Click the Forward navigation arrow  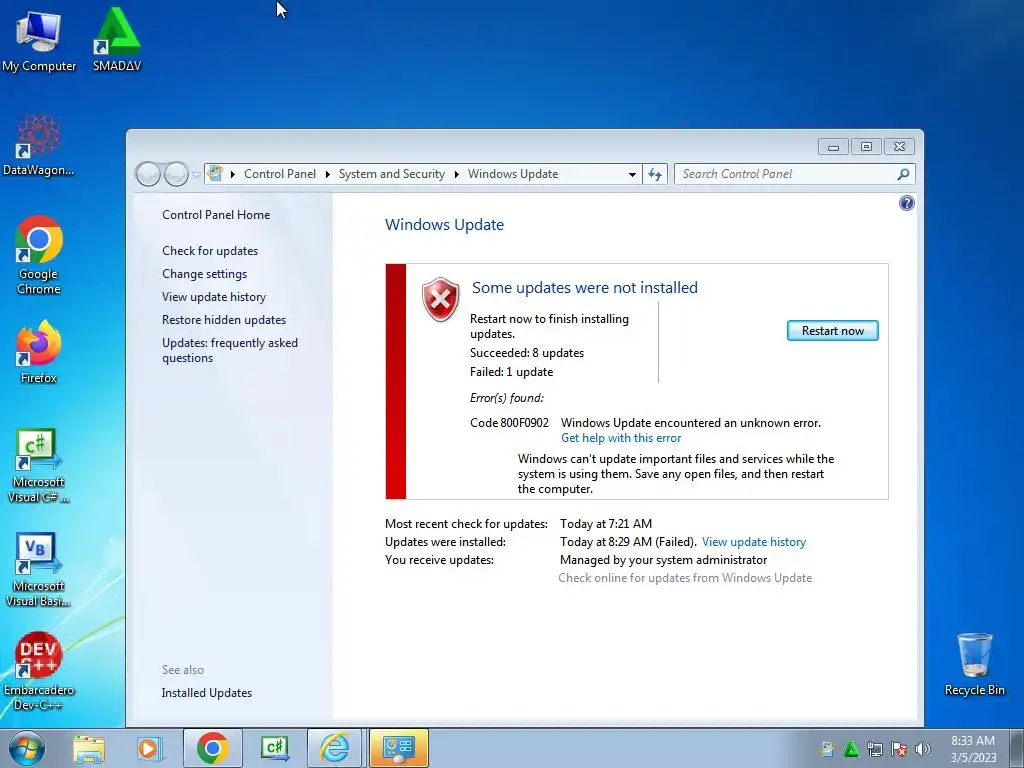pyautogui.click(x=176, y=174)
